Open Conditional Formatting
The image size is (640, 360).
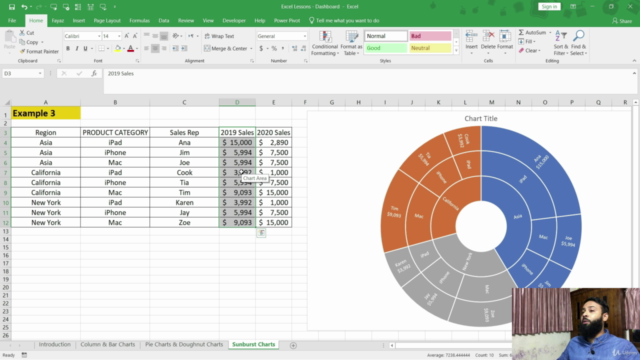(325, 43)
